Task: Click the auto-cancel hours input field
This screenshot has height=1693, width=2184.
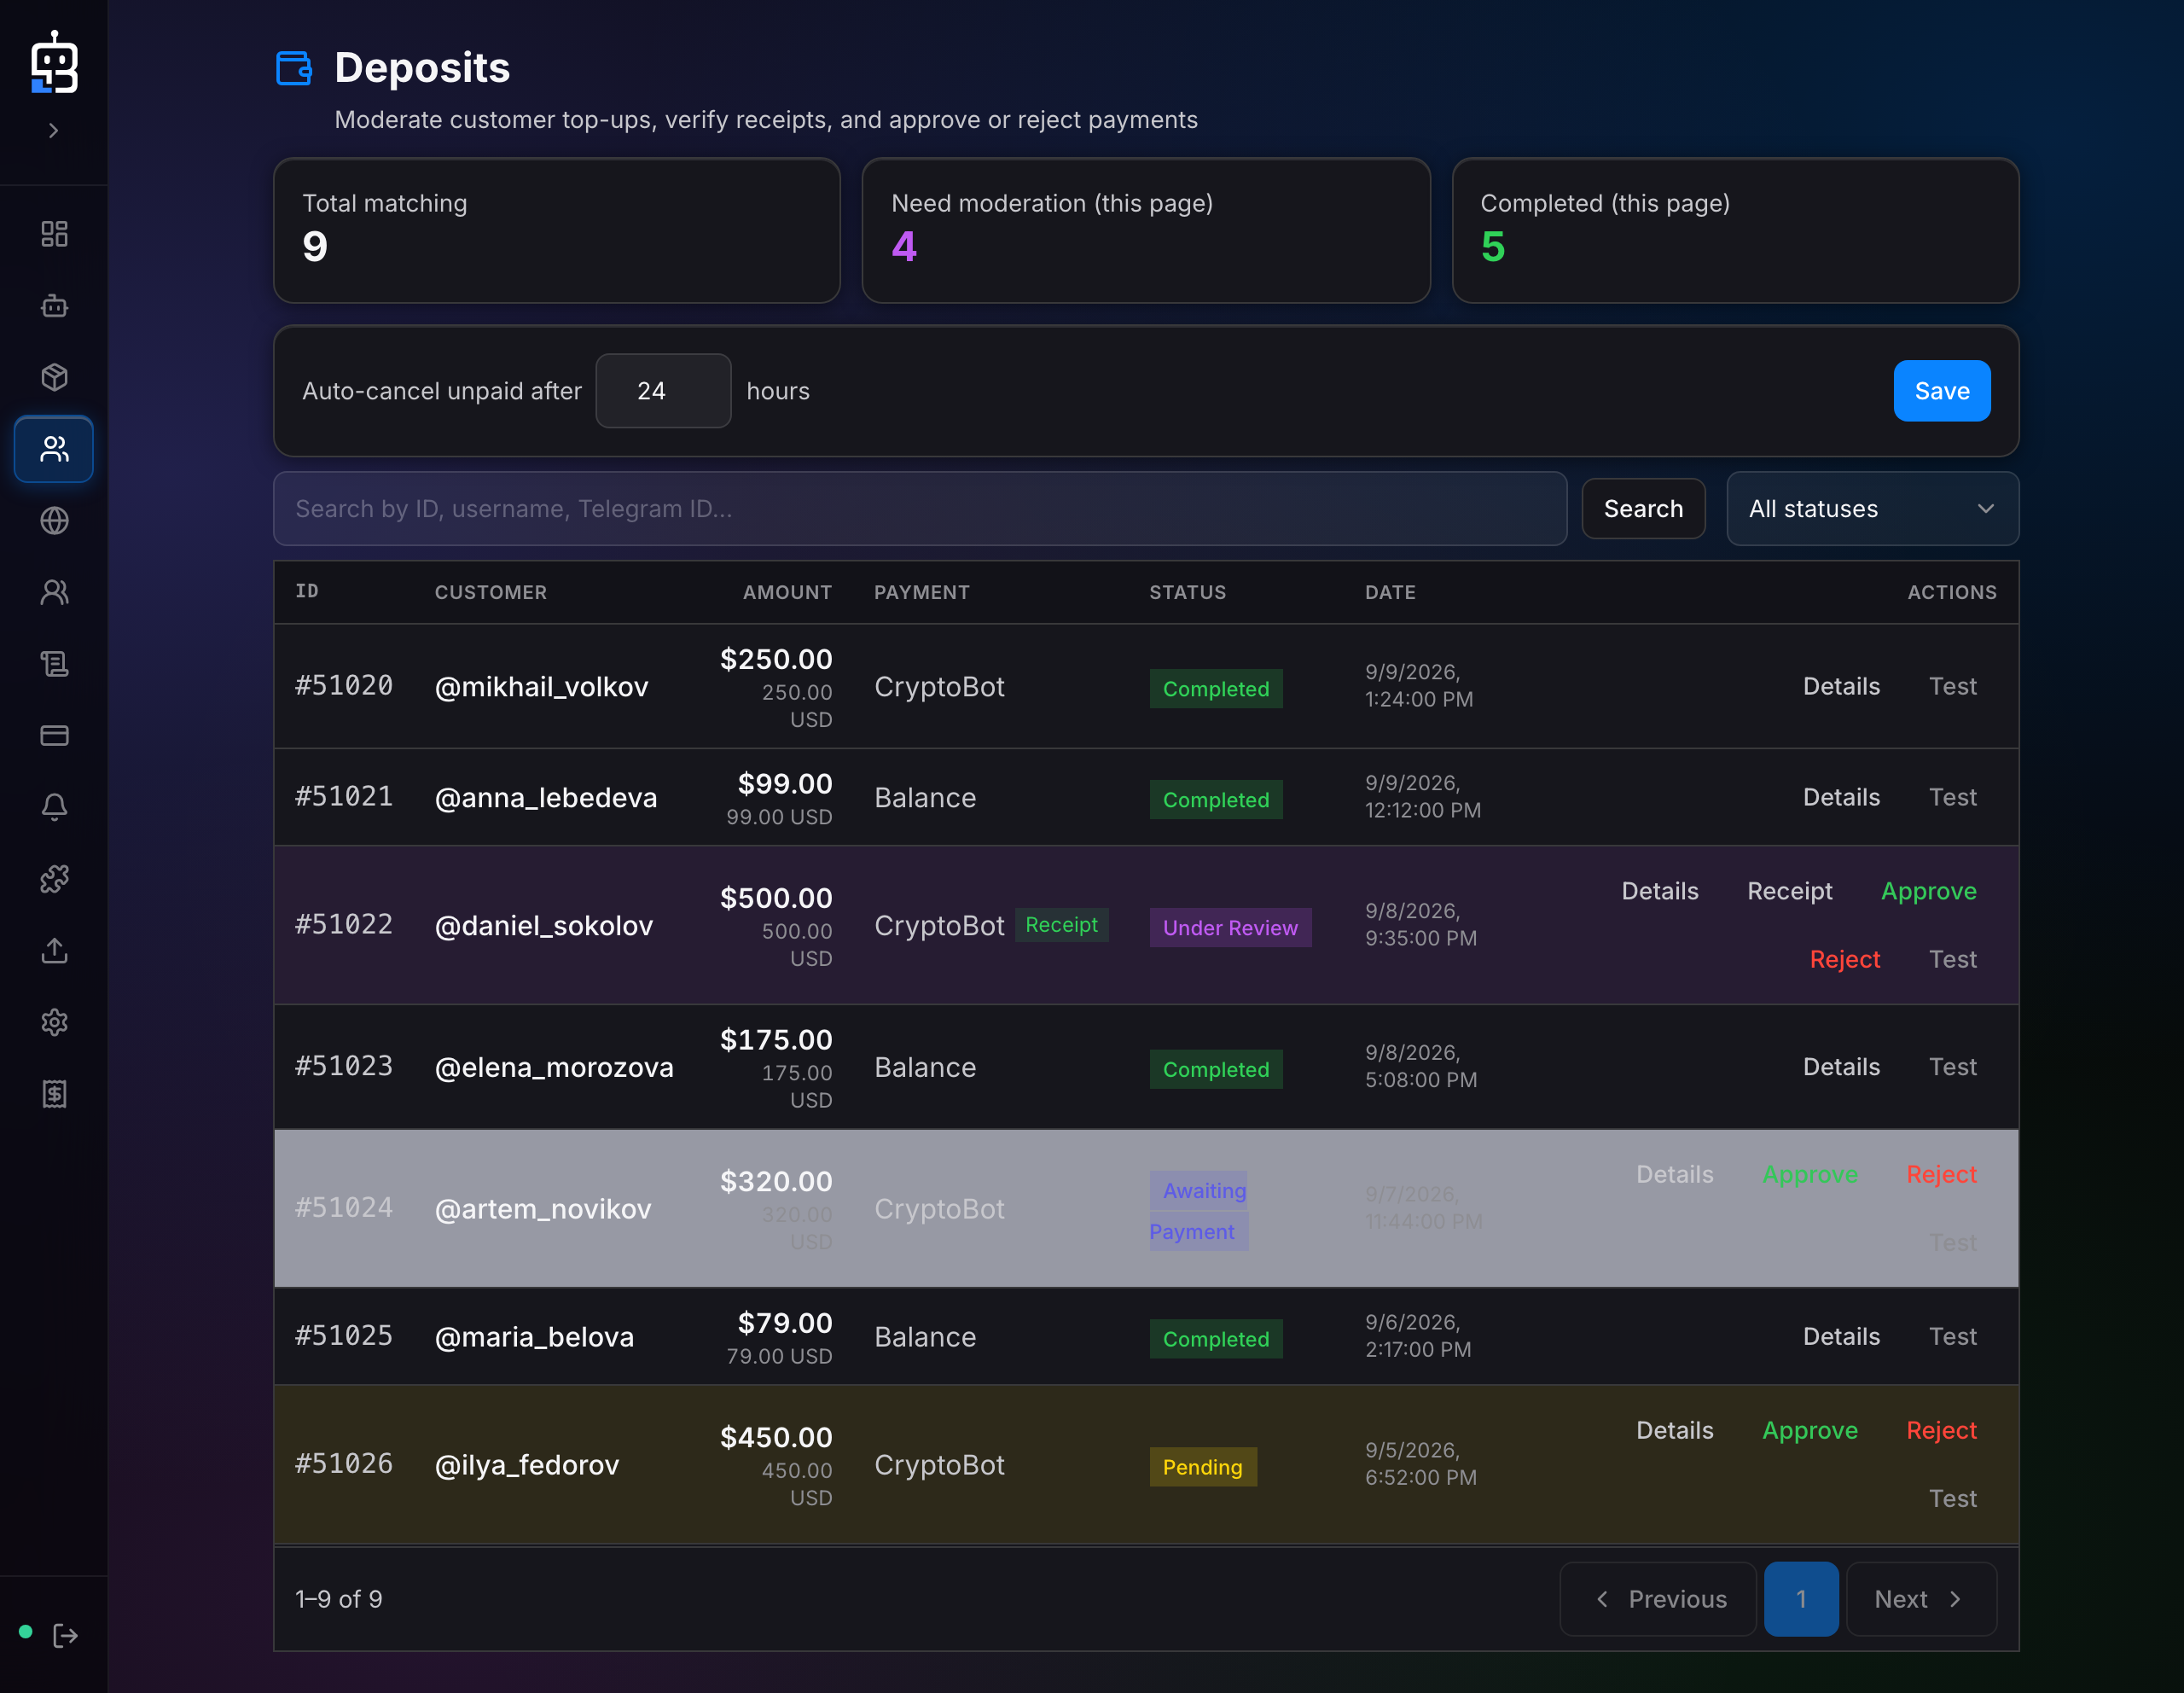Action: [x=663, y=391]
